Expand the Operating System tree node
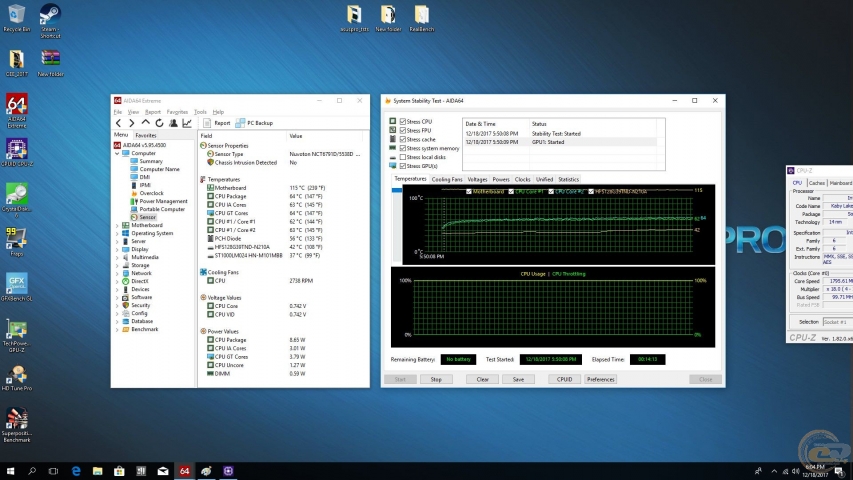Screen dimensions: 853x480 (x=117, y=233)
